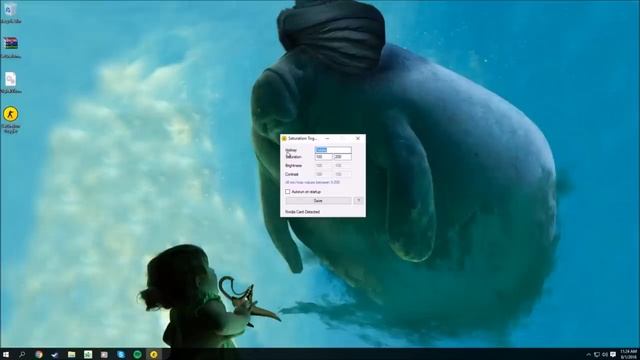This screenshot has width=640, height=360.
Task: Click the gray media app taskbar icon
Action: [104, 354]
